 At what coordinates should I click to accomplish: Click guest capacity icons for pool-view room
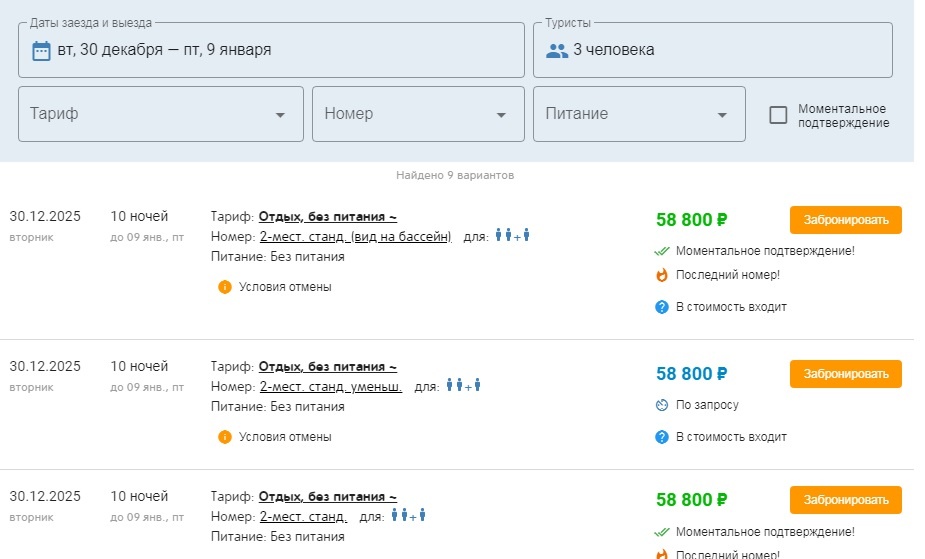click(512, 236)
